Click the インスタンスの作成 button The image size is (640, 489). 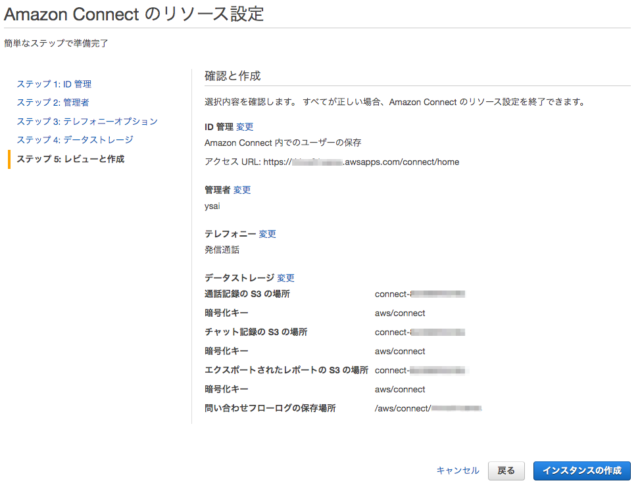(582, 471)
